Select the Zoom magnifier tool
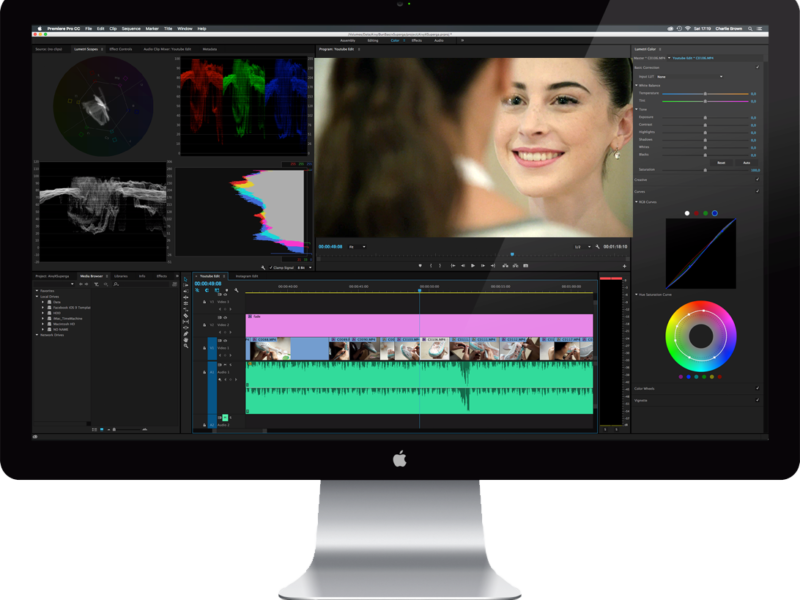 186,346
